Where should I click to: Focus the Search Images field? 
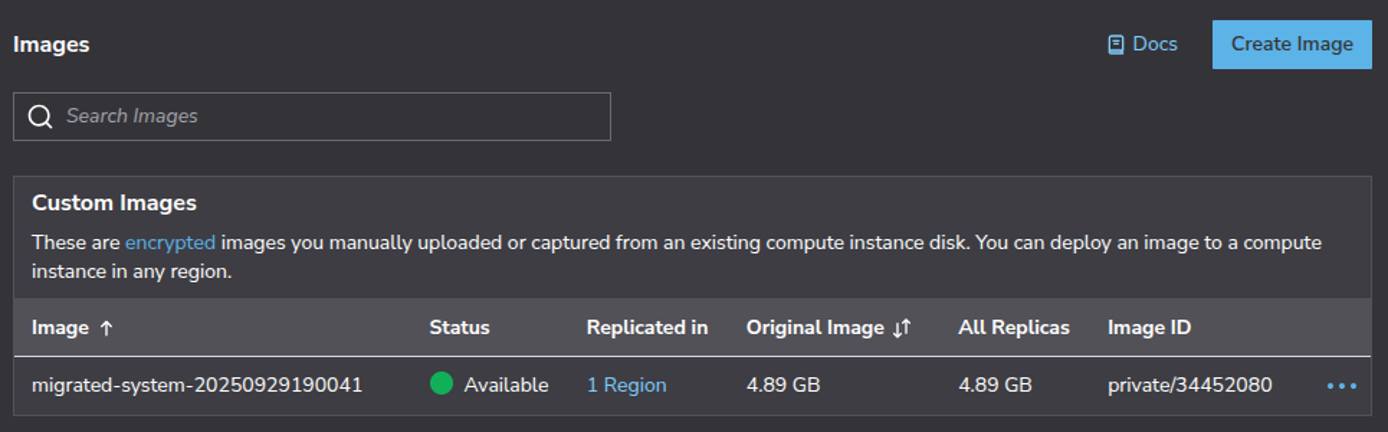[x=330, y=116]
